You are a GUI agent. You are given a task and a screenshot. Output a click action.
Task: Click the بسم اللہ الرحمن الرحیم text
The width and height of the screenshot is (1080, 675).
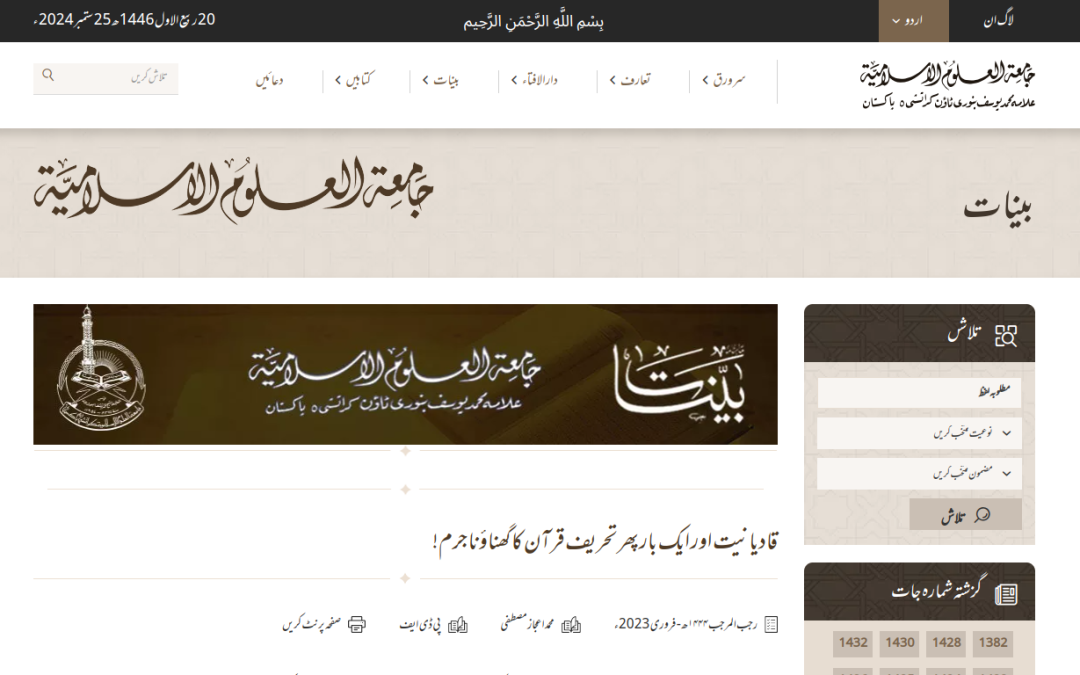[533, 21]
